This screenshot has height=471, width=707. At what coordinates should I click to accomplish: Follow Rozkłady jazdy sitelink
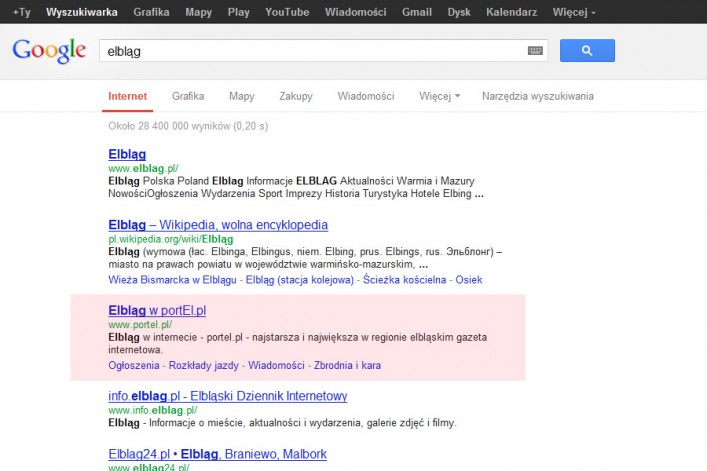[204, 366]
